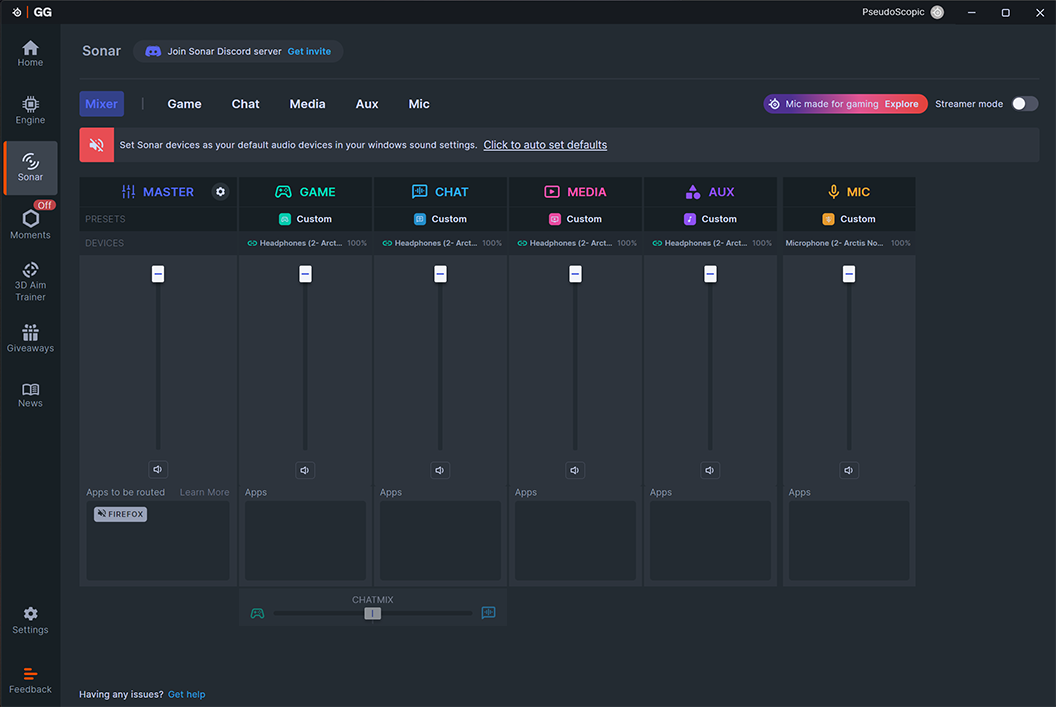This screenshot has width=1056, height=707.
Task: Mute the Game channel speaker button
Action: tap(305, 470)
